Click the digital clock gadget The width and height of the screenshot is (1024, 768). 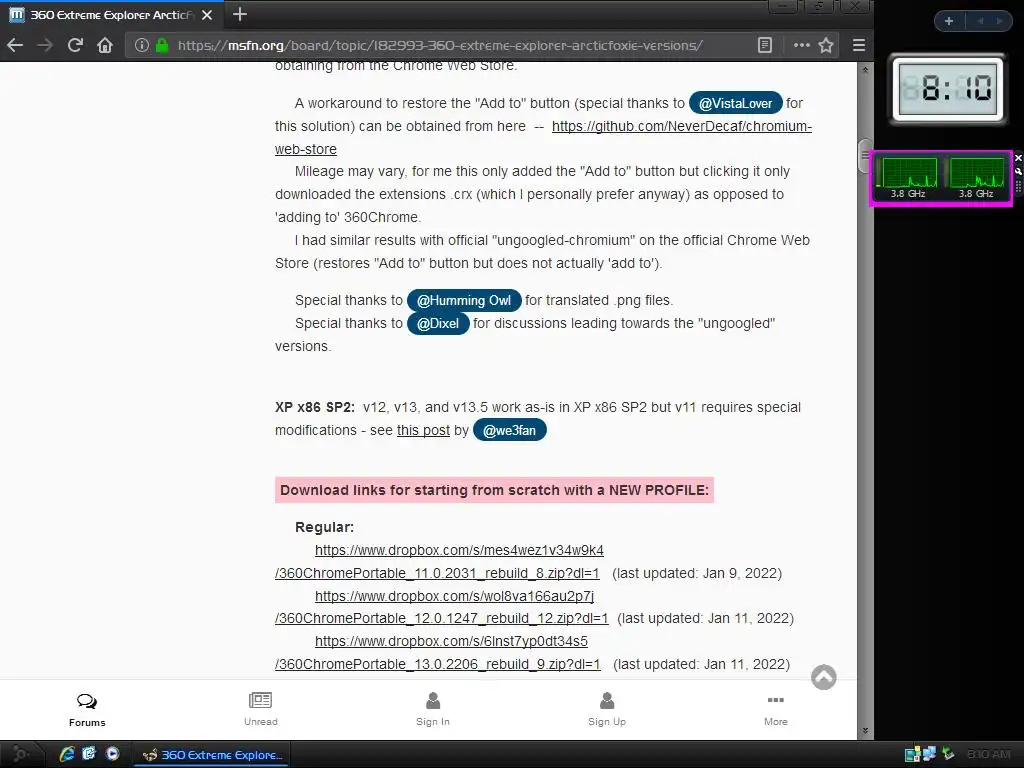click(x=948, y=89)
